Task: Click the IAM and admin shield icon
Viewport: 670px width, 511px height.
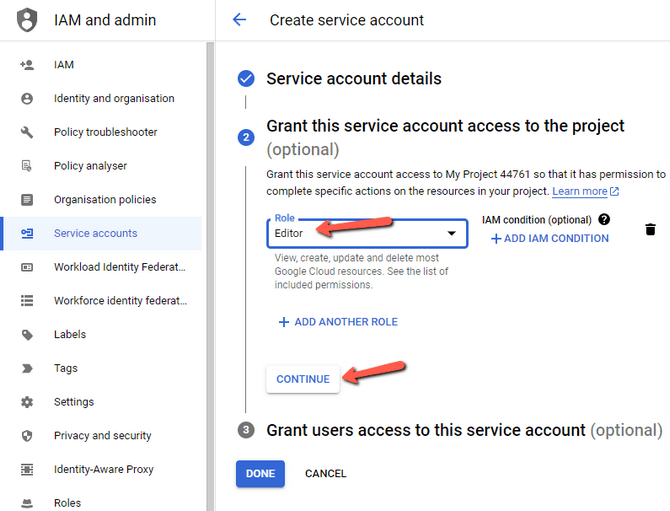Action: 27,20
